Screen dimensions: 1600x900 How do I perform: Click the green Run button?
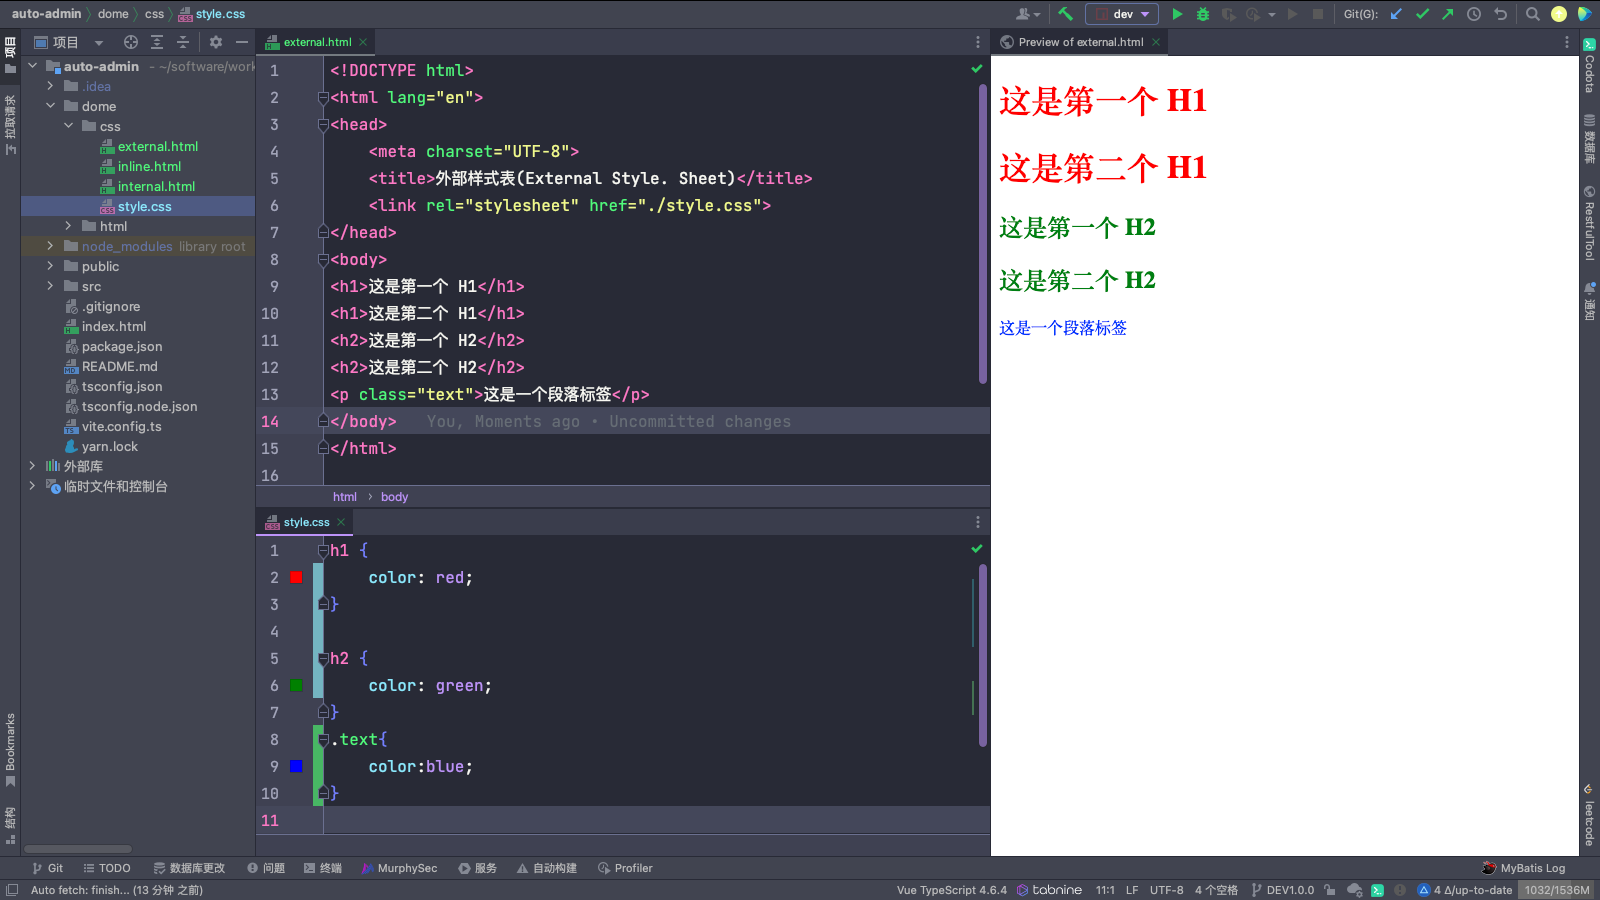(1177, 14)
